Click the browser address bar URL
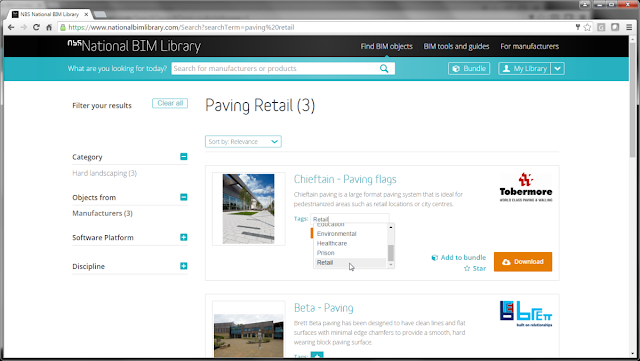 tap(181, 27)
